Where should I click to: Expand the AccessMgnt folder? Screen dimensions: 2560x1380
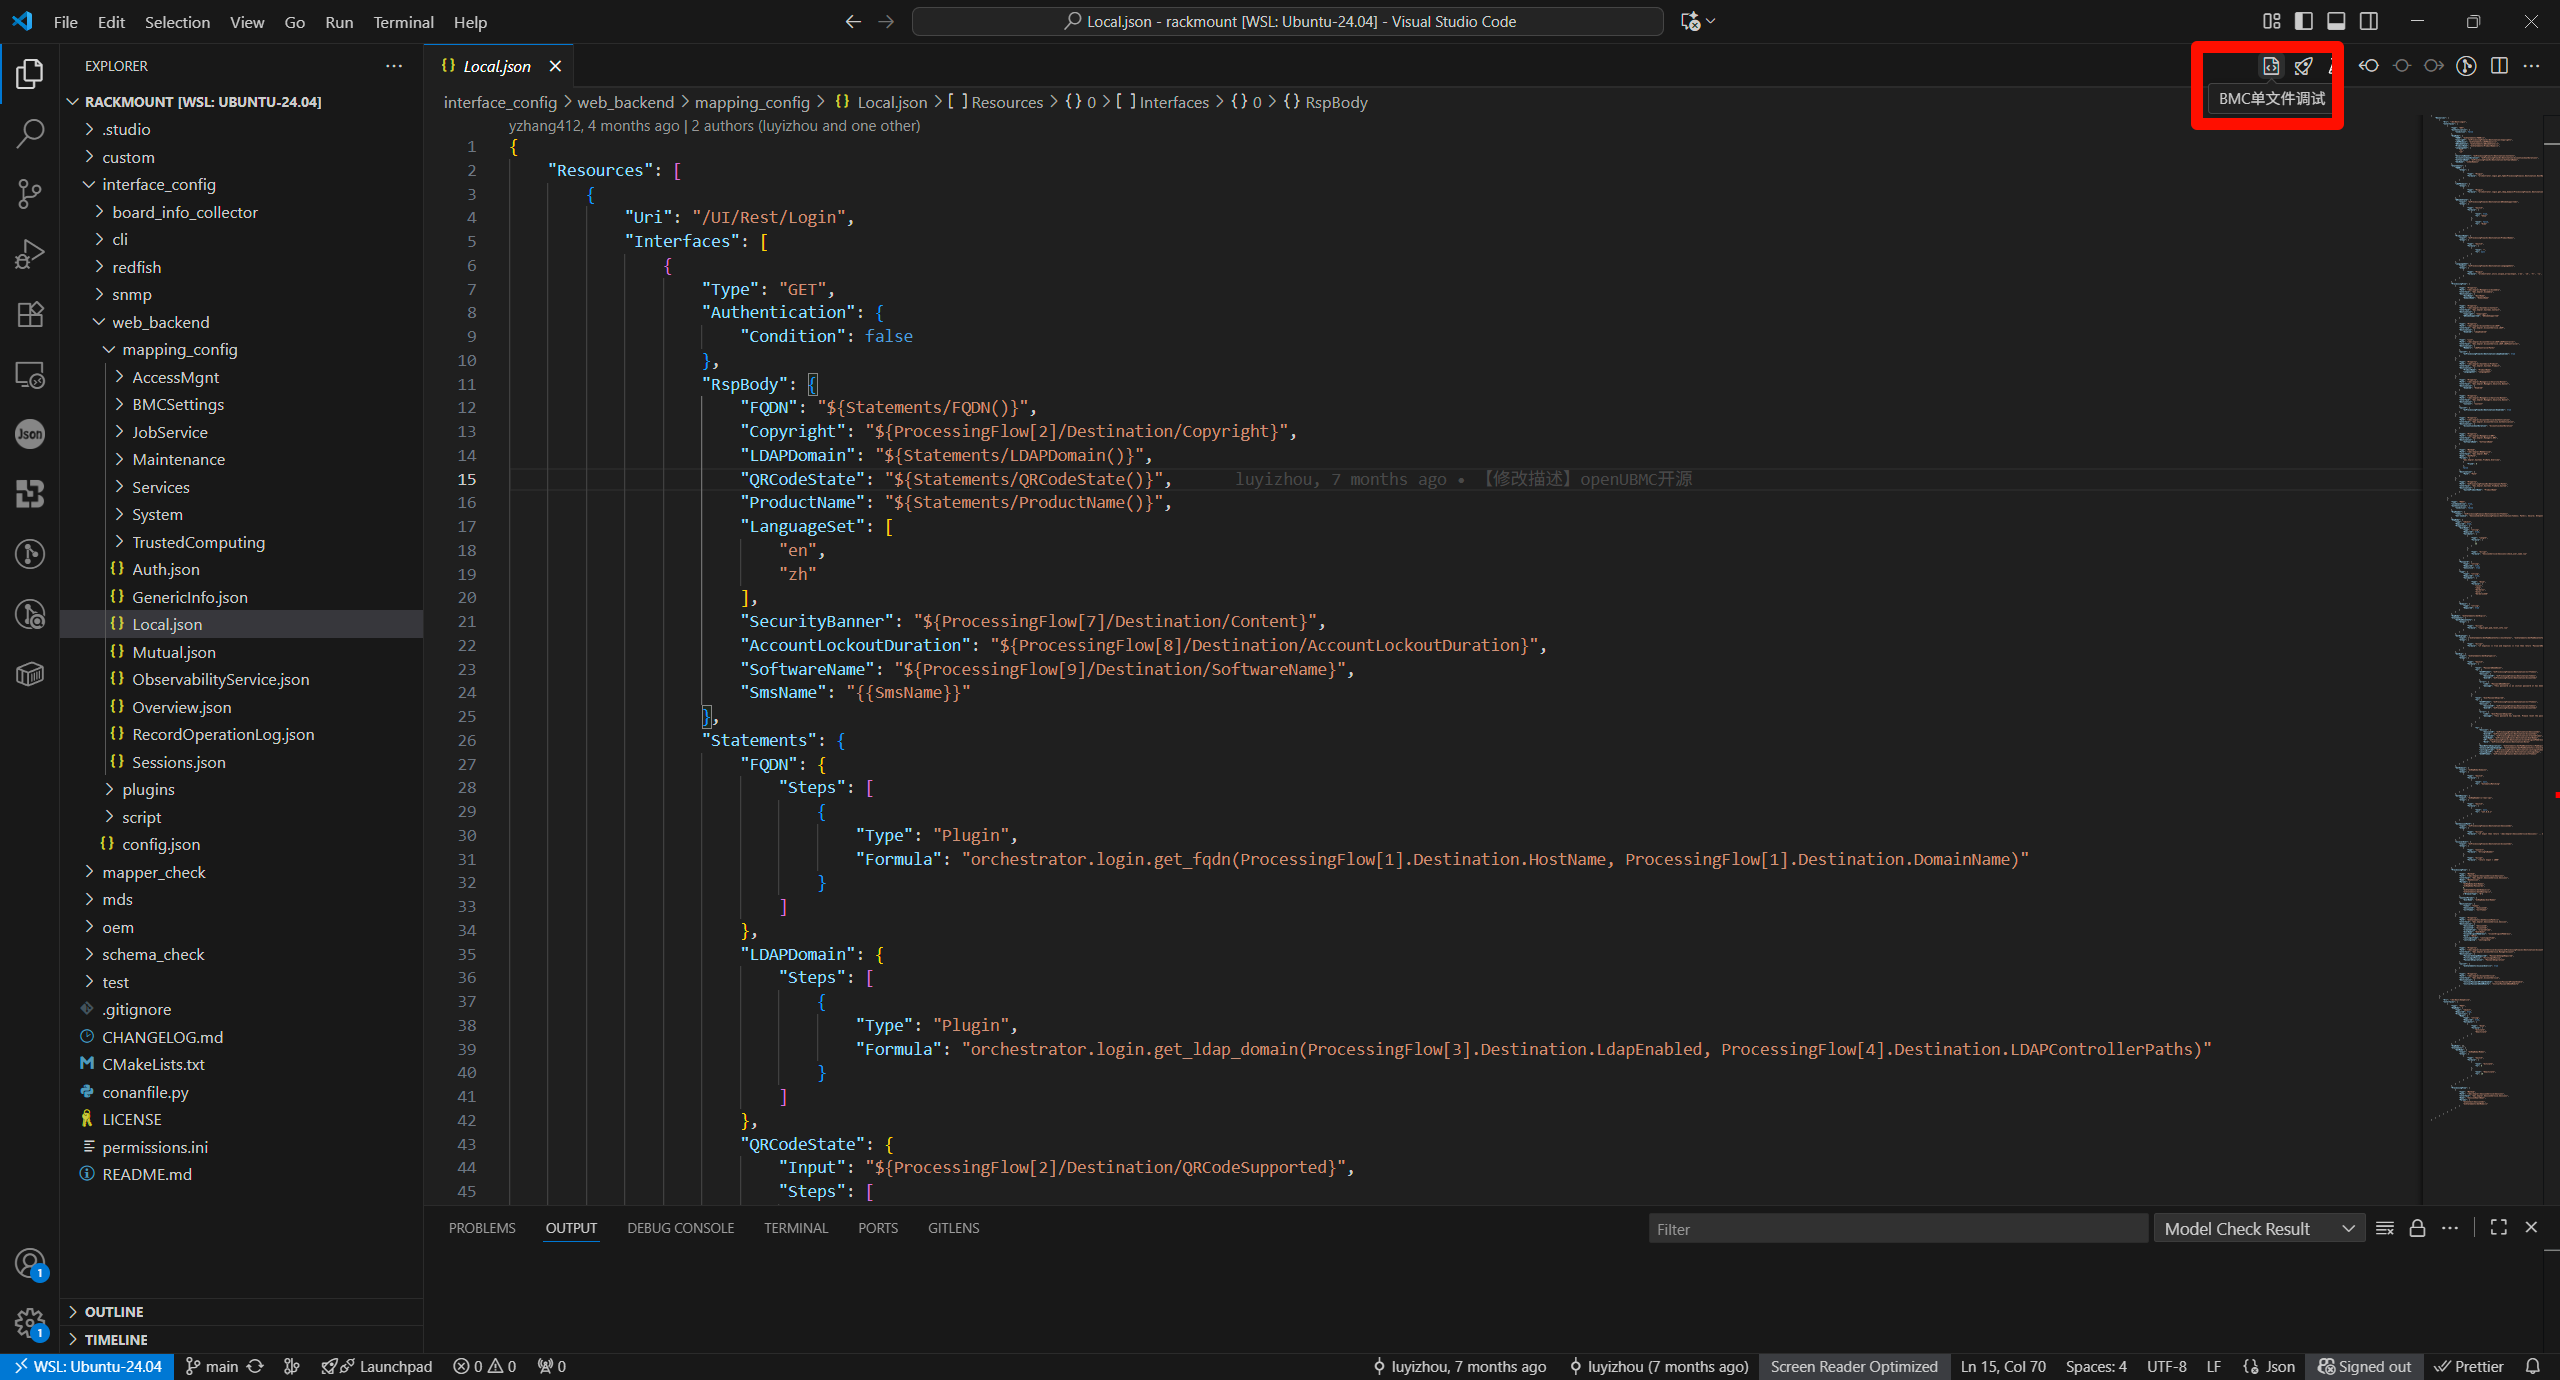coord(175,377)
